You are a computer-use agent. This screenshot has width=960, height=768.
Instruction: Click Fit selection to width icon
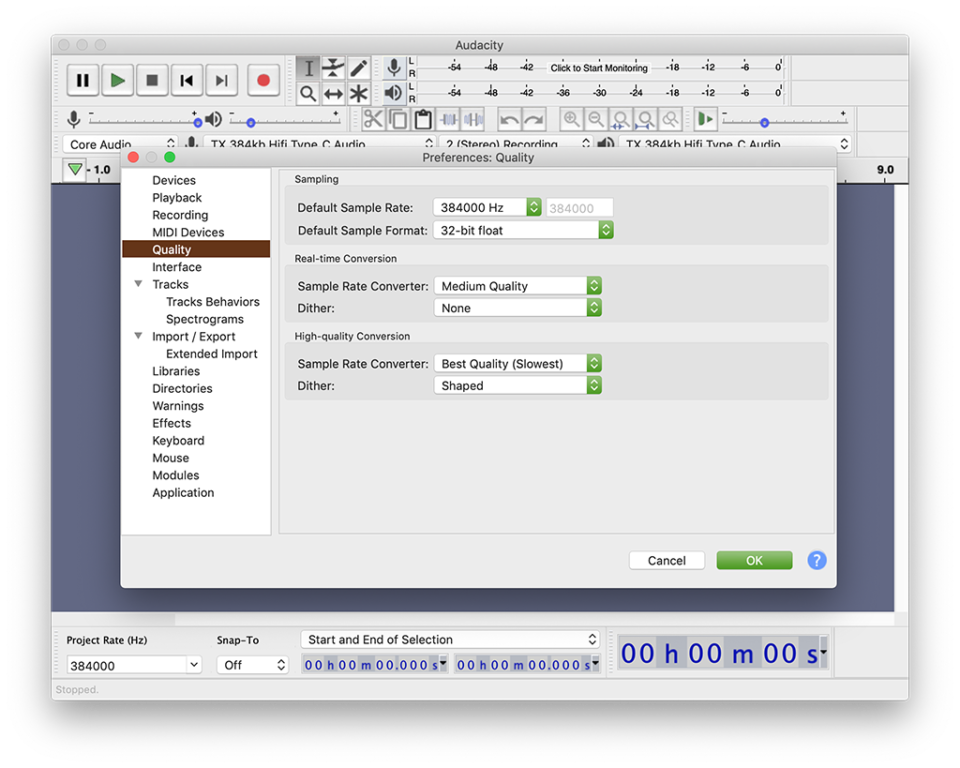pyautogui.click(x=621, y=119)
